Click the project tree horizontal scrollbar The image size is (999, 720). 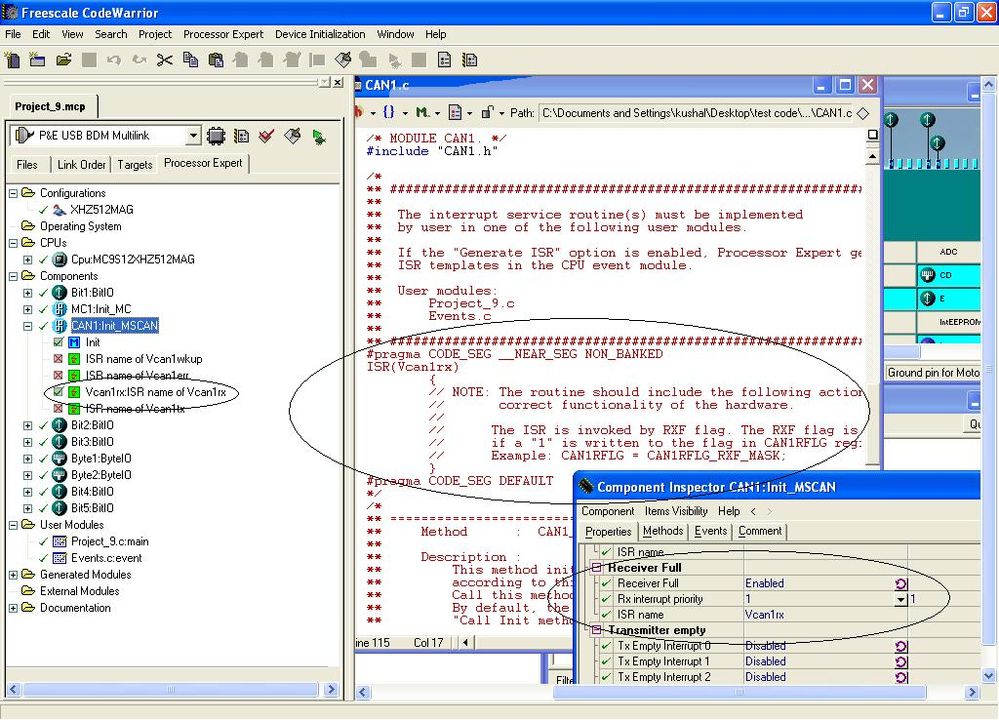171,689
